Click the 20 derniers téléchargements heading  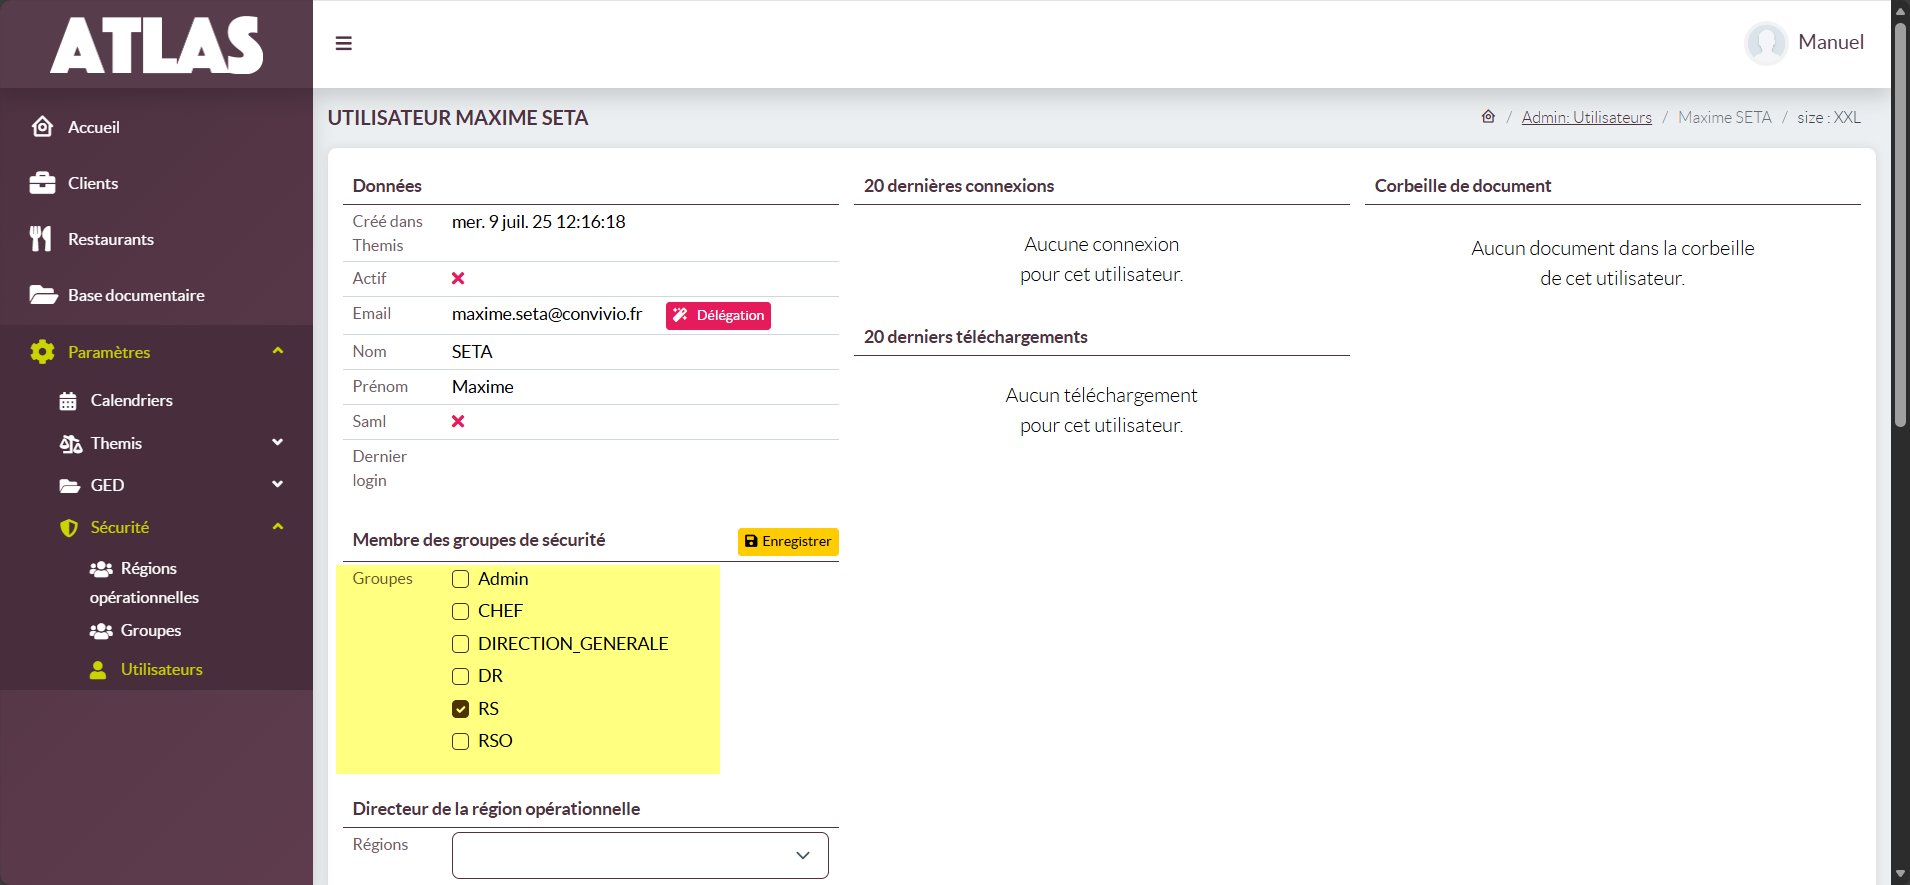[x=975, y=337]
